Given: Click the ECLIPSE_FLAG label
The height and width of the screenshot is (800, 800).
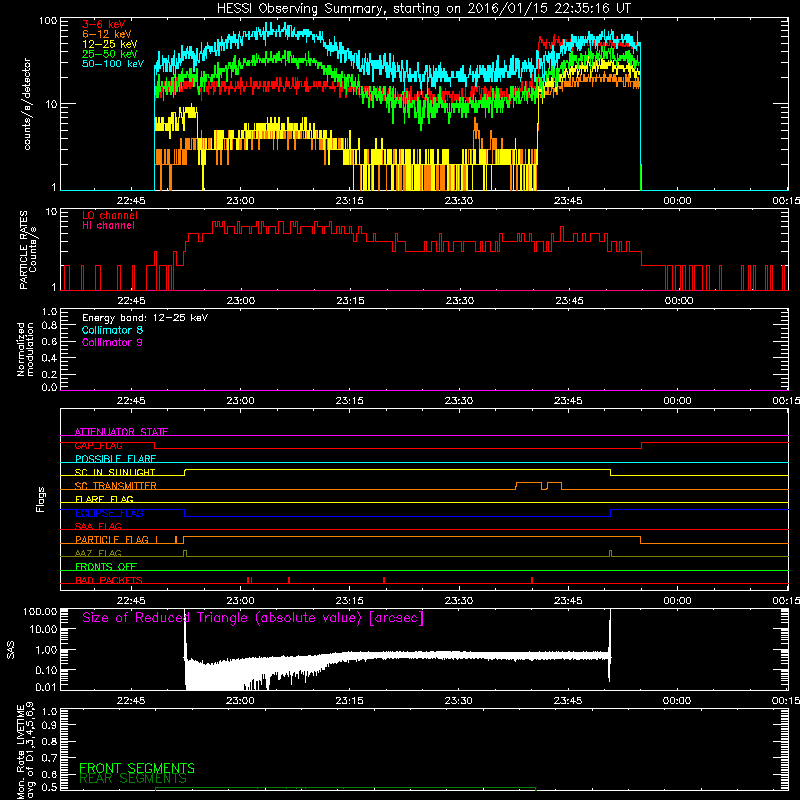Looking at the screenshot, I should click(109, 513).
